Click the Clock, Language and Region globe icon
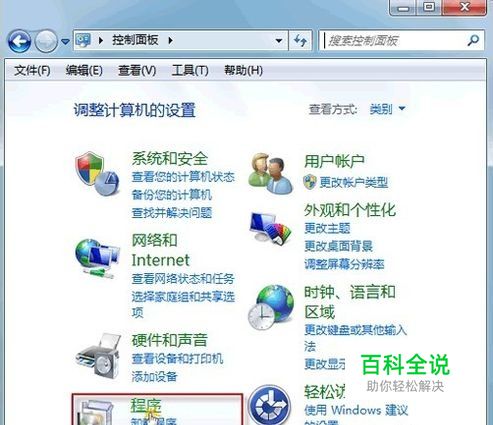 click(271, 307)
